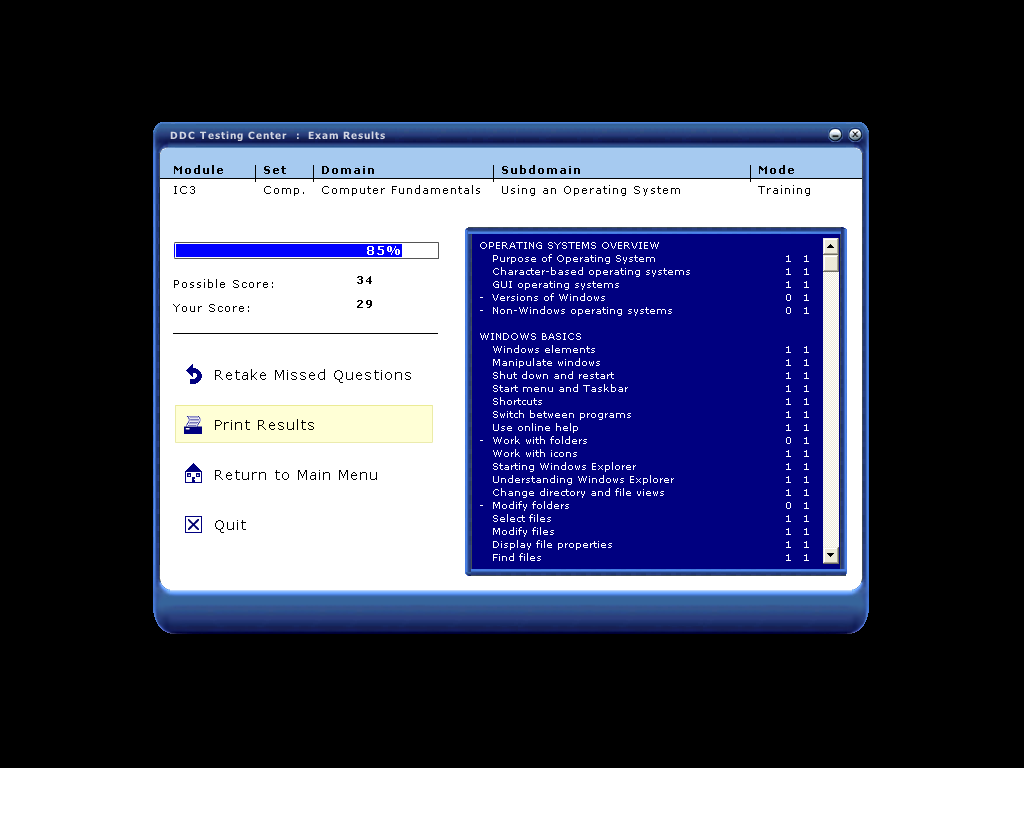1024x833 pixels.
Task: Click the 'Training' mode value
Action: [x=784, y=190]
